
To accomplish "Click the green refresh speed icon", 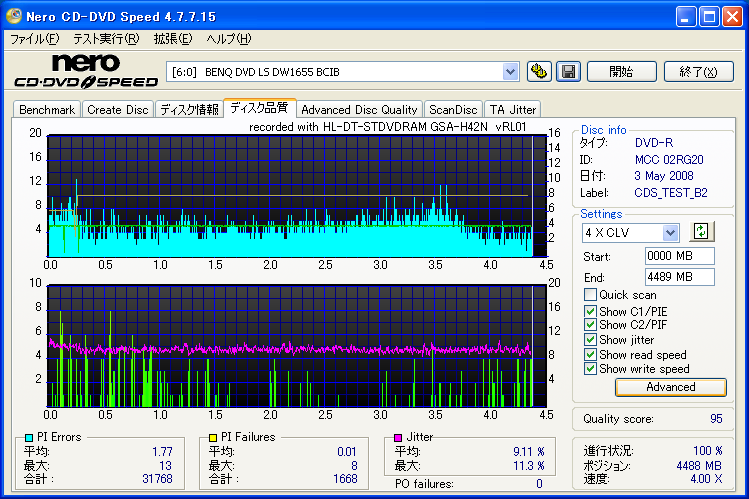I will 701,232.
